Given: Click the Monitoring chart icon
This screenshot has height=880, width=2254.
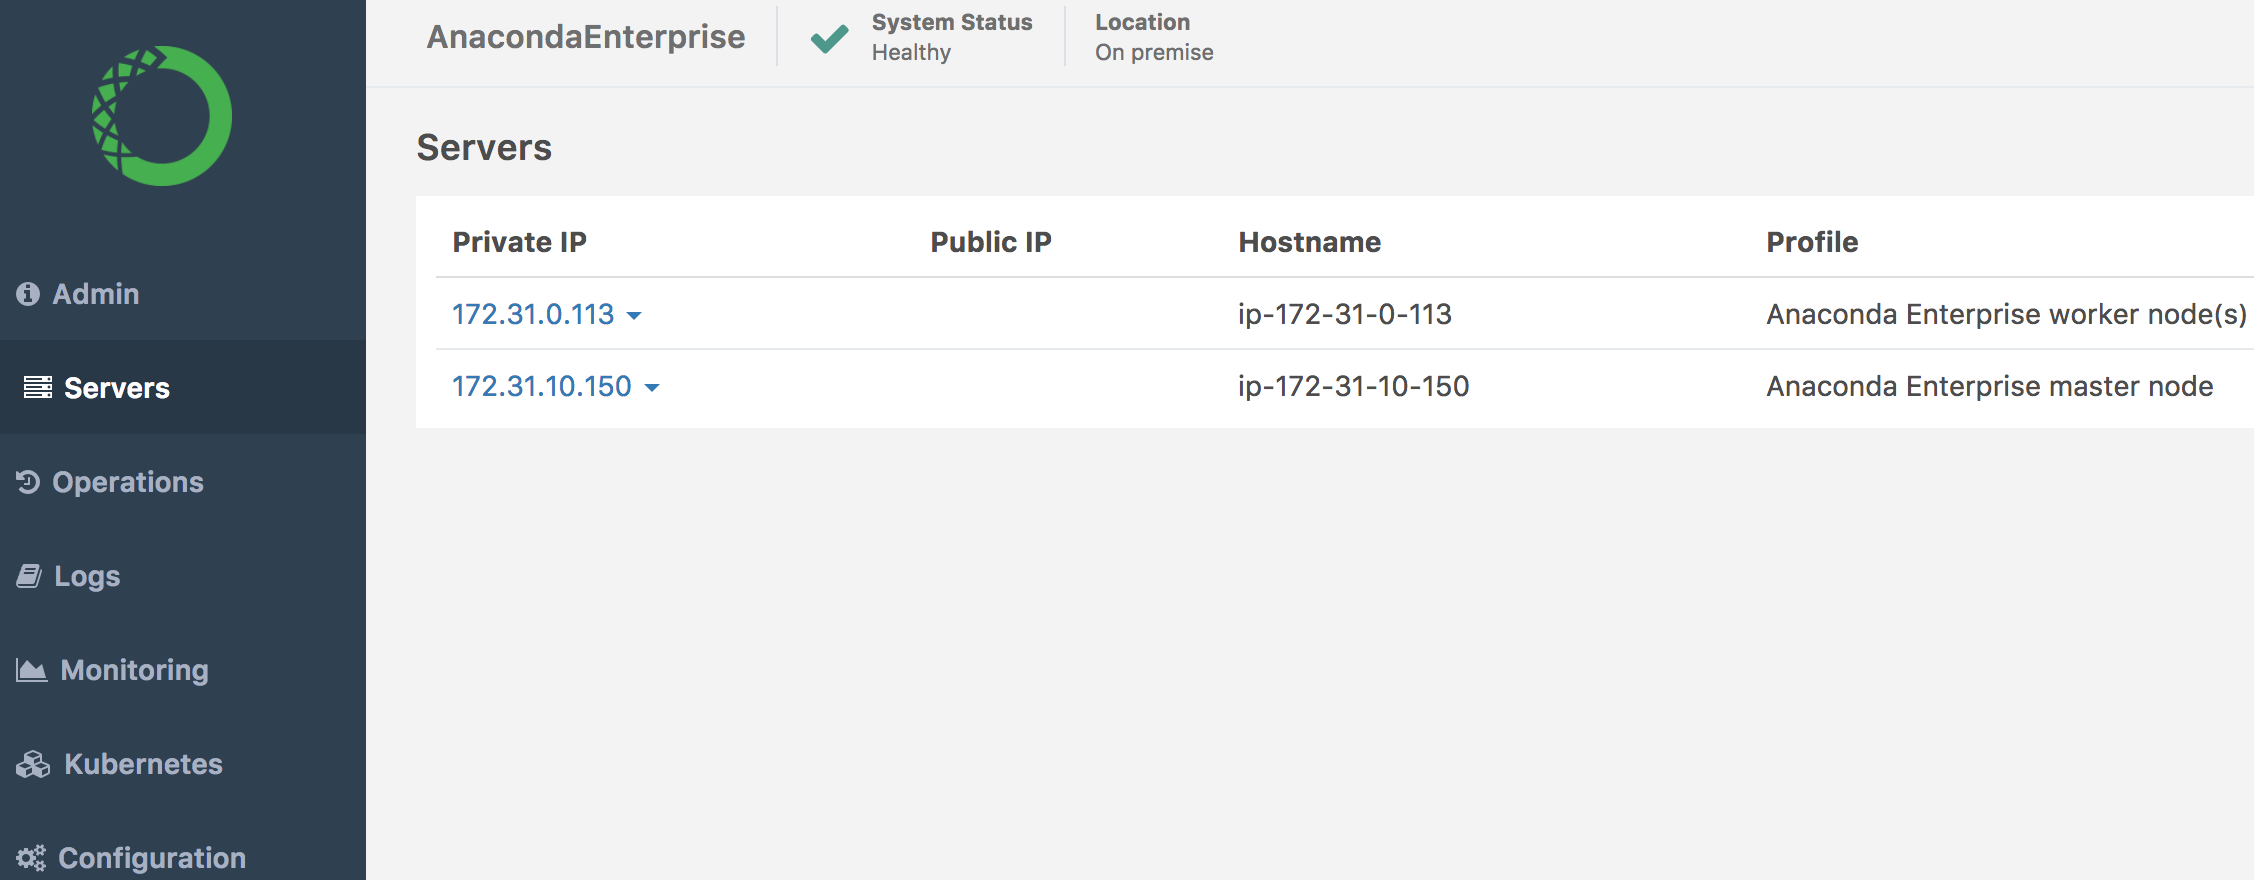Looking at the screenshot, I should click(x=32, y=670).
